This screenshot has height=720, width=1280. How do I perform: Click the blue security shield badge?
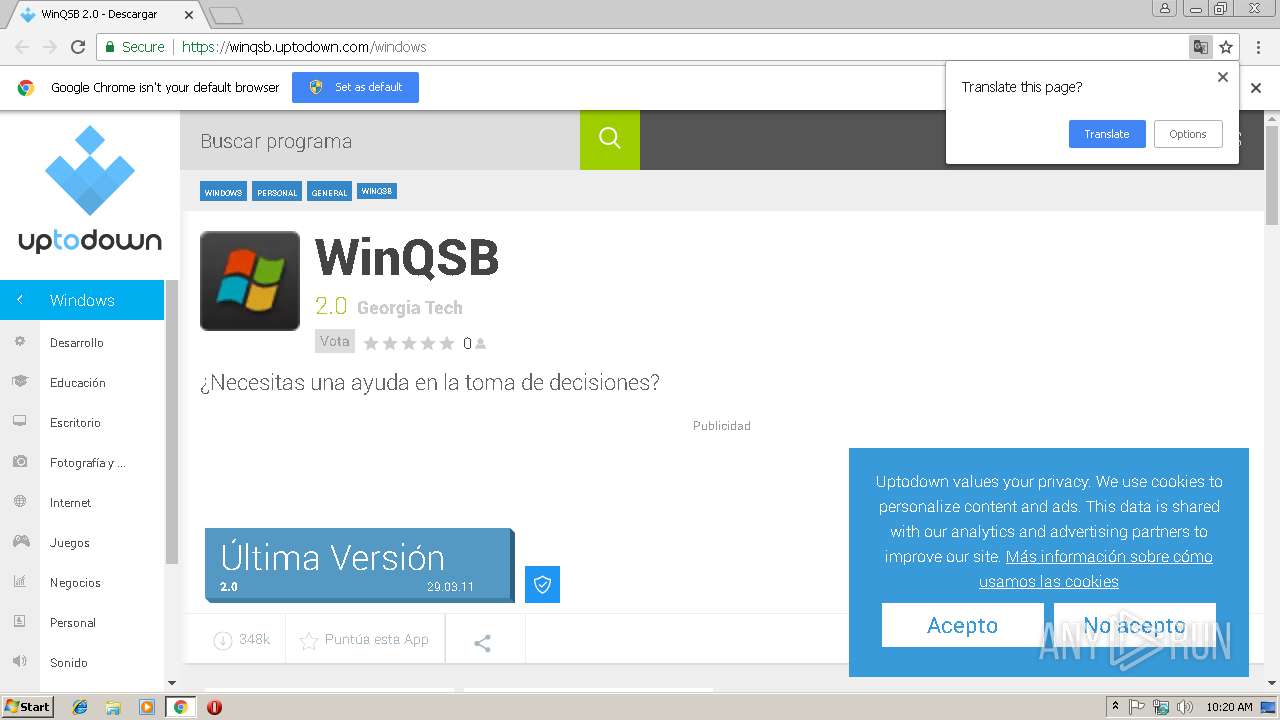[542, 584]
